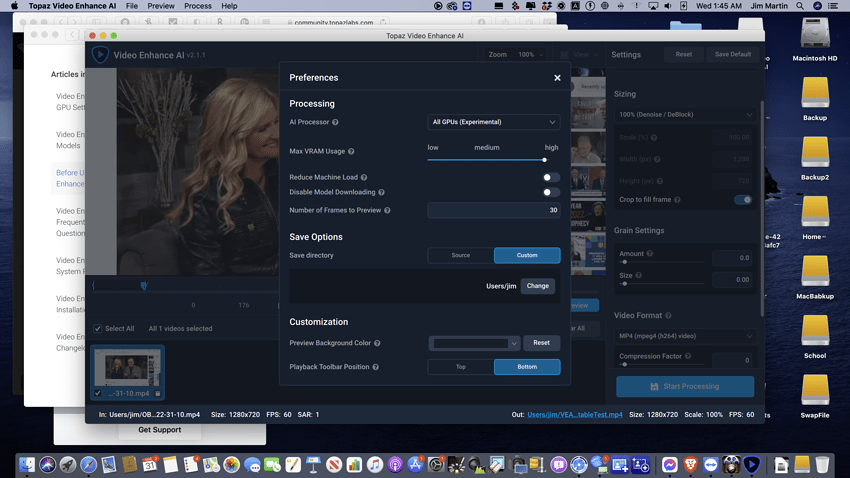850x478 pixels.
Task: Close the Preferences dialog with the X
Action: tap(557, 78)
